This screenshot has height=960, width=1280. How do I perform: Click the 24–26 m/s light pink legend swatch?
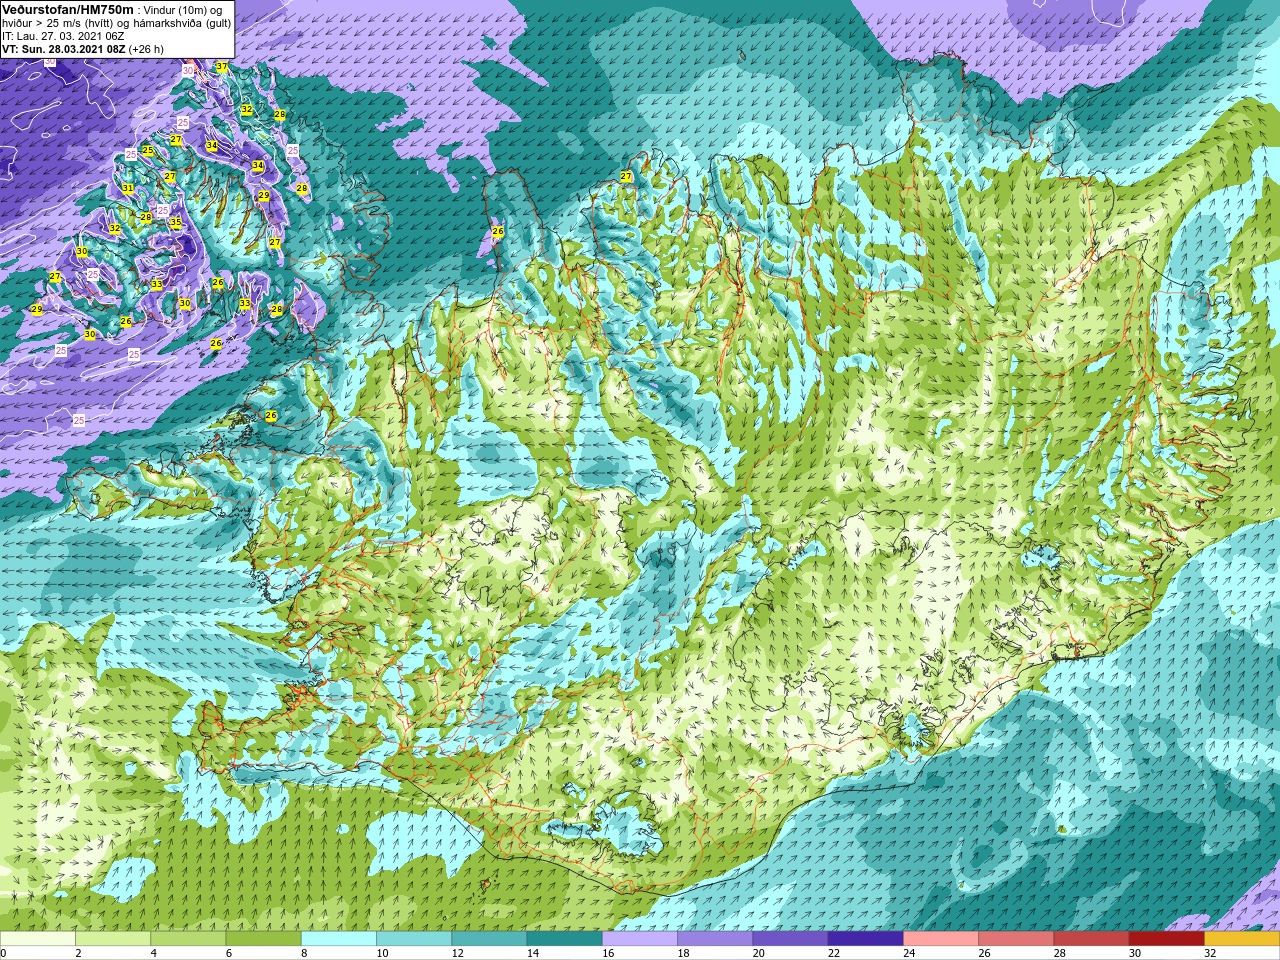pyautogui.click(x=941, y=940)
